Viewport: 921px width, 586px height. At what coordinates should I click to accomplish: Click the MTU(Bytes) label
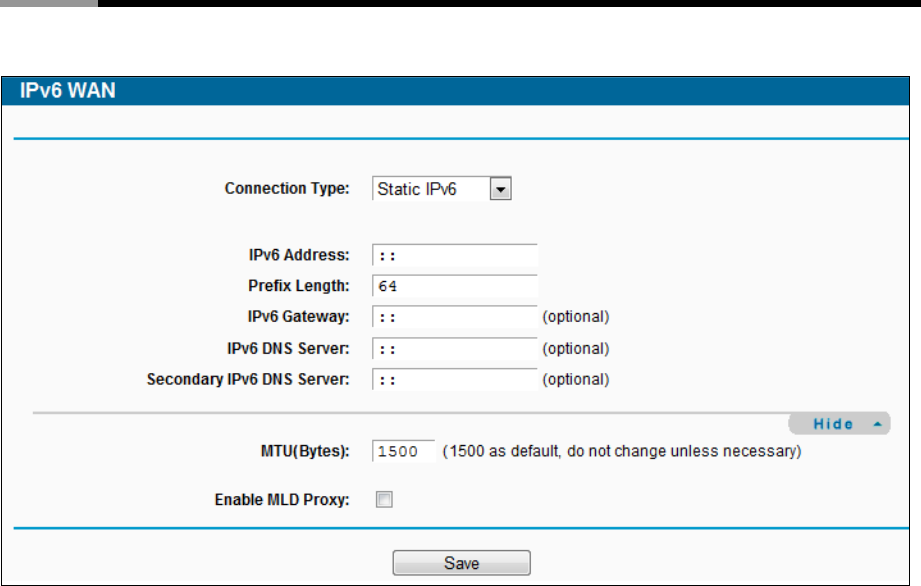pyautogui.click(x=305, y=451)
